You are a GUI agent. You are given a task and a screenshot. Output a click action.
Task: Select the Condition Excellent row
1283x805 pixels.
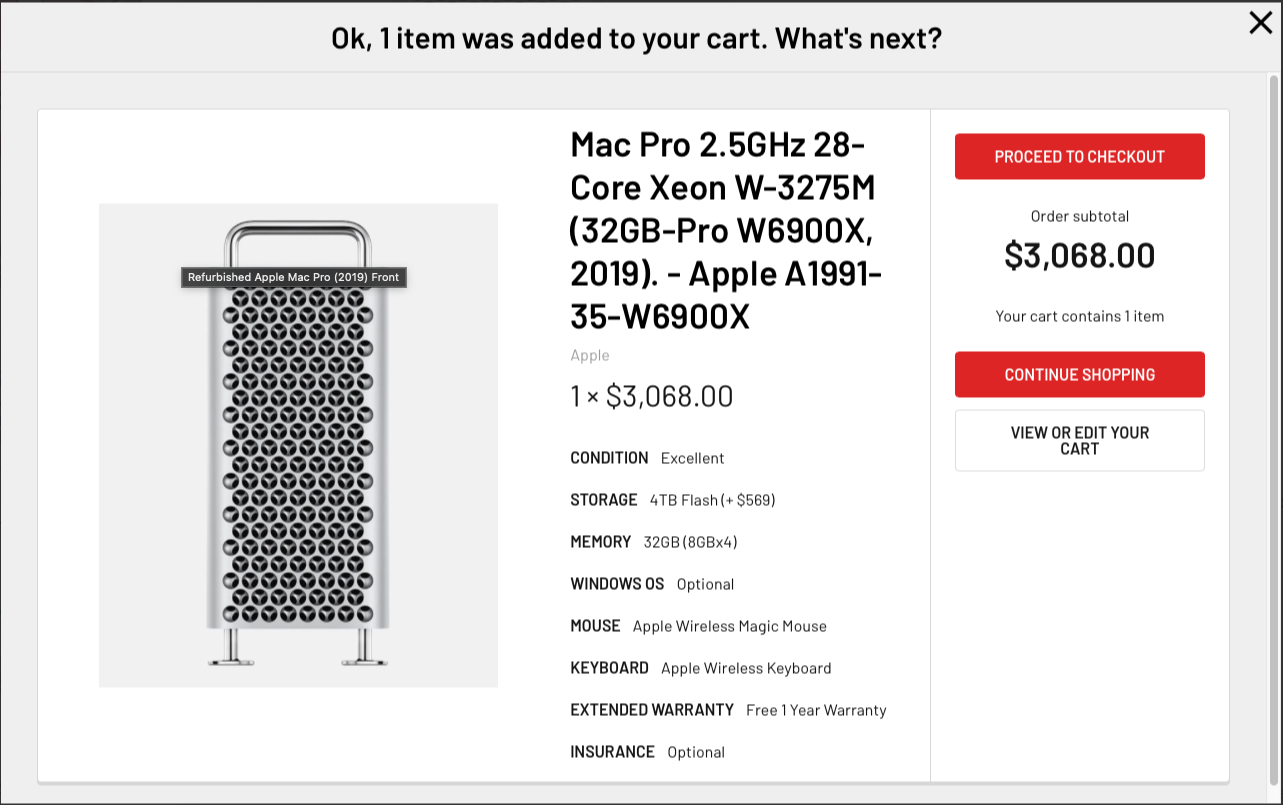647,458
